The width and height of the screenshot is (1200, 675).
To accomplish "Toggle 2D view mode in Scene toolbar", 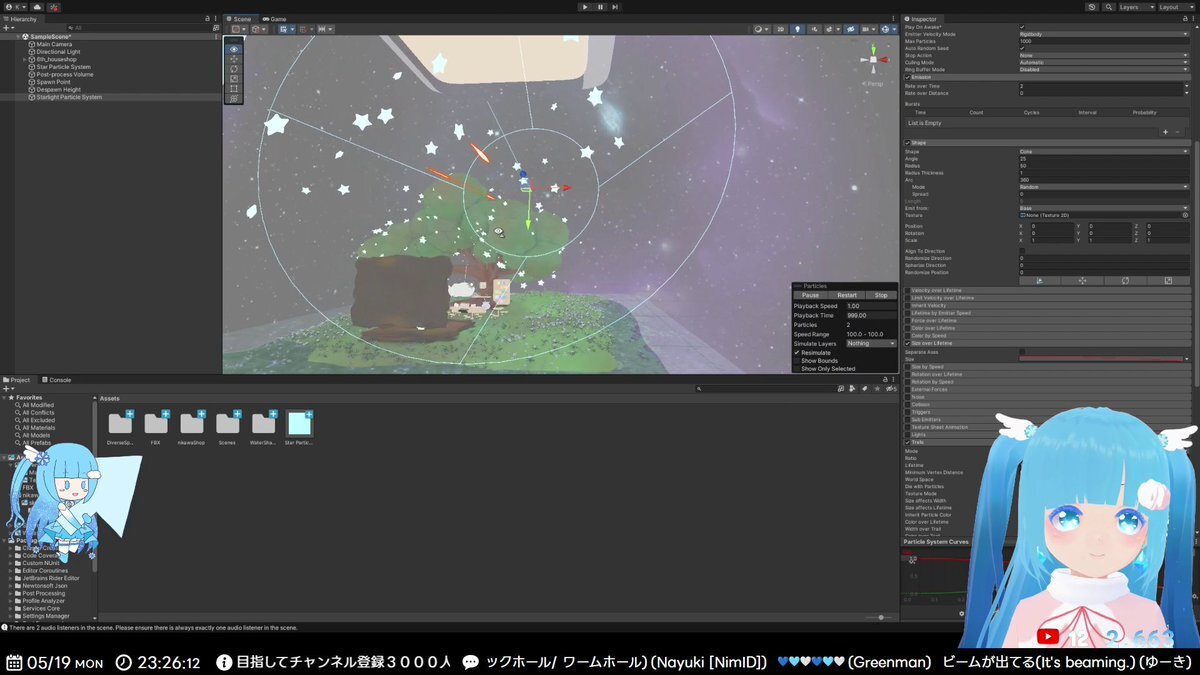I will [x=782, y=29].
